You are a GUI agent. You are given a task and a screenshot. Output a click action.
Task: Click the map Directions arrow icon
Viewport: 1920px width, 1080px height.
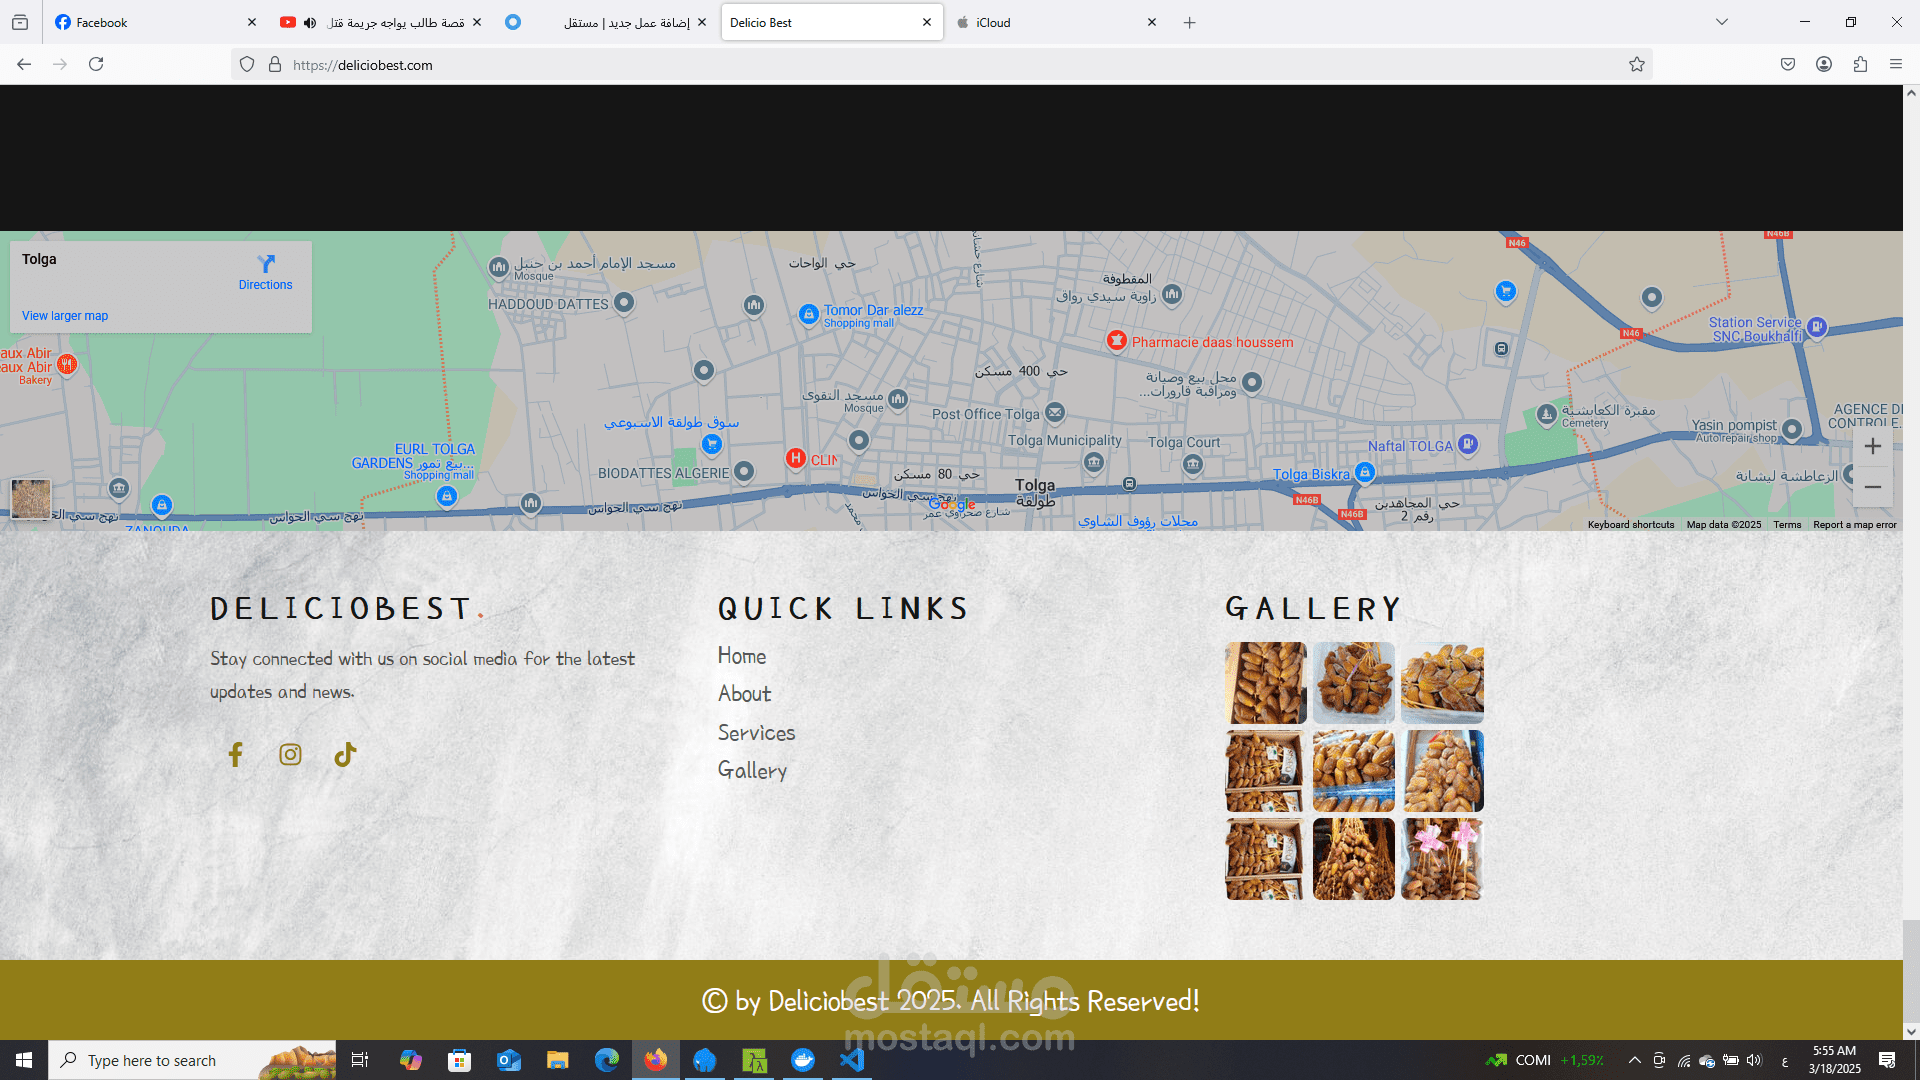coord(266,264)
